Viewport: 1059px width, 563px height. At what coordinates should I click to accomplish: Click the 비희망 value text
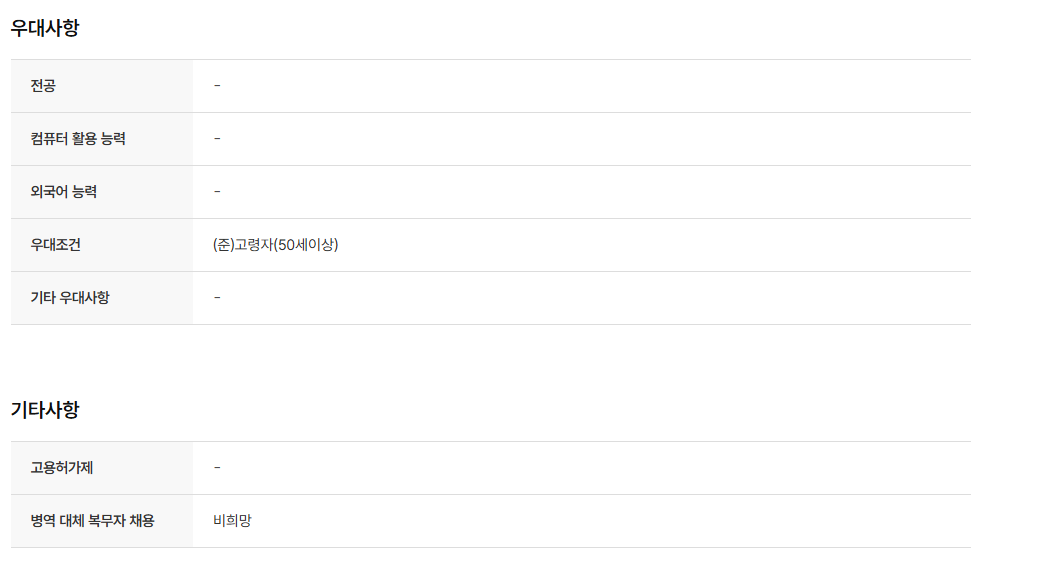[232, 521]
